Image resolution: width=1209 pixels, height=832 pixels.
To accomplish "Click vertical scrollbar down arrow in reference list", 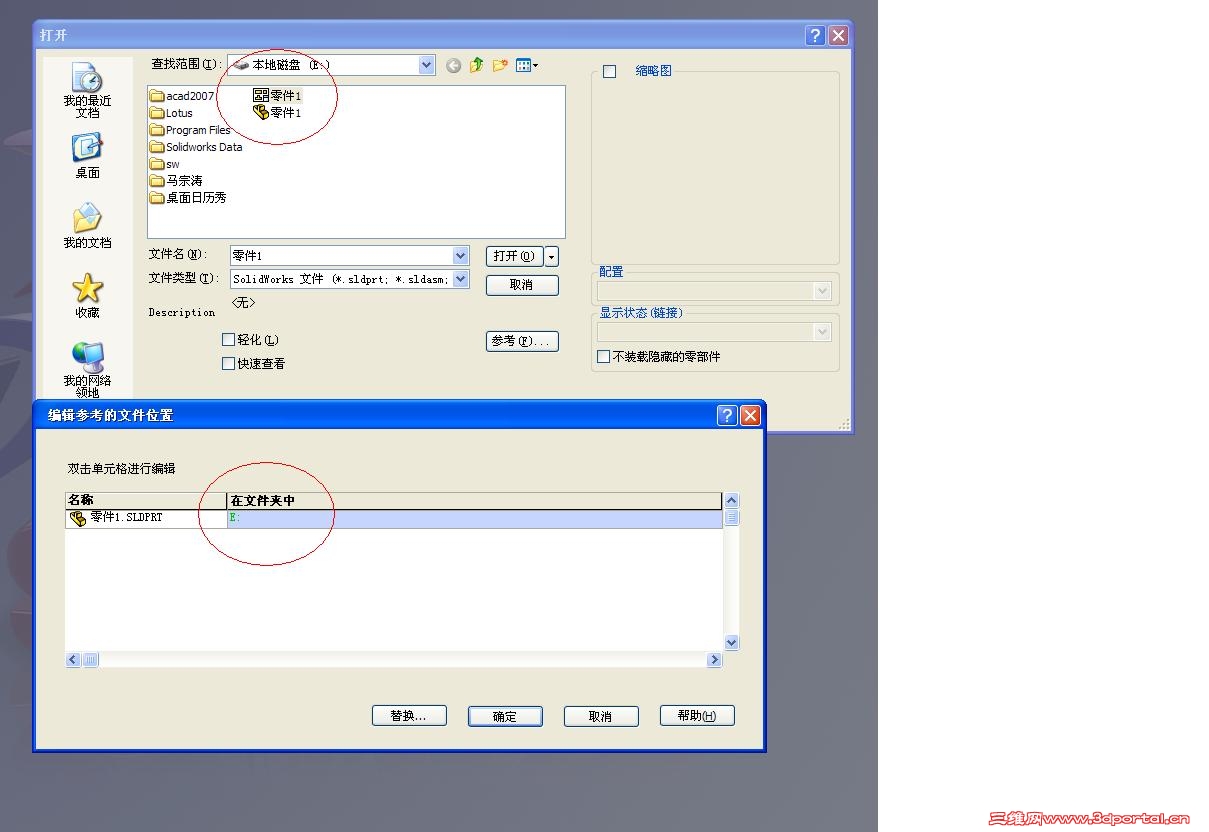I will 731,643.
